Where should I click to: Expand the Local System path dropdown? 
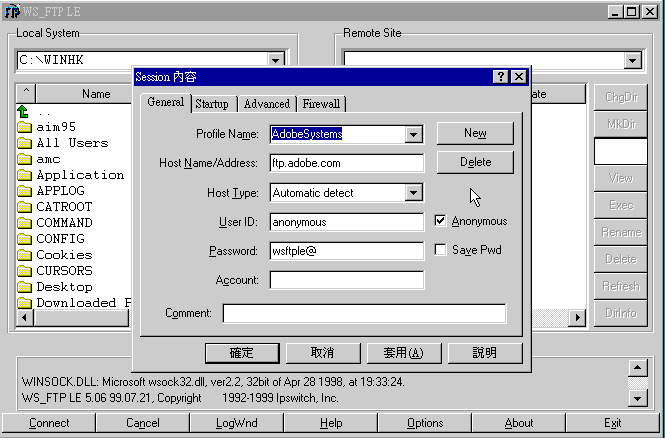(276, 60)
